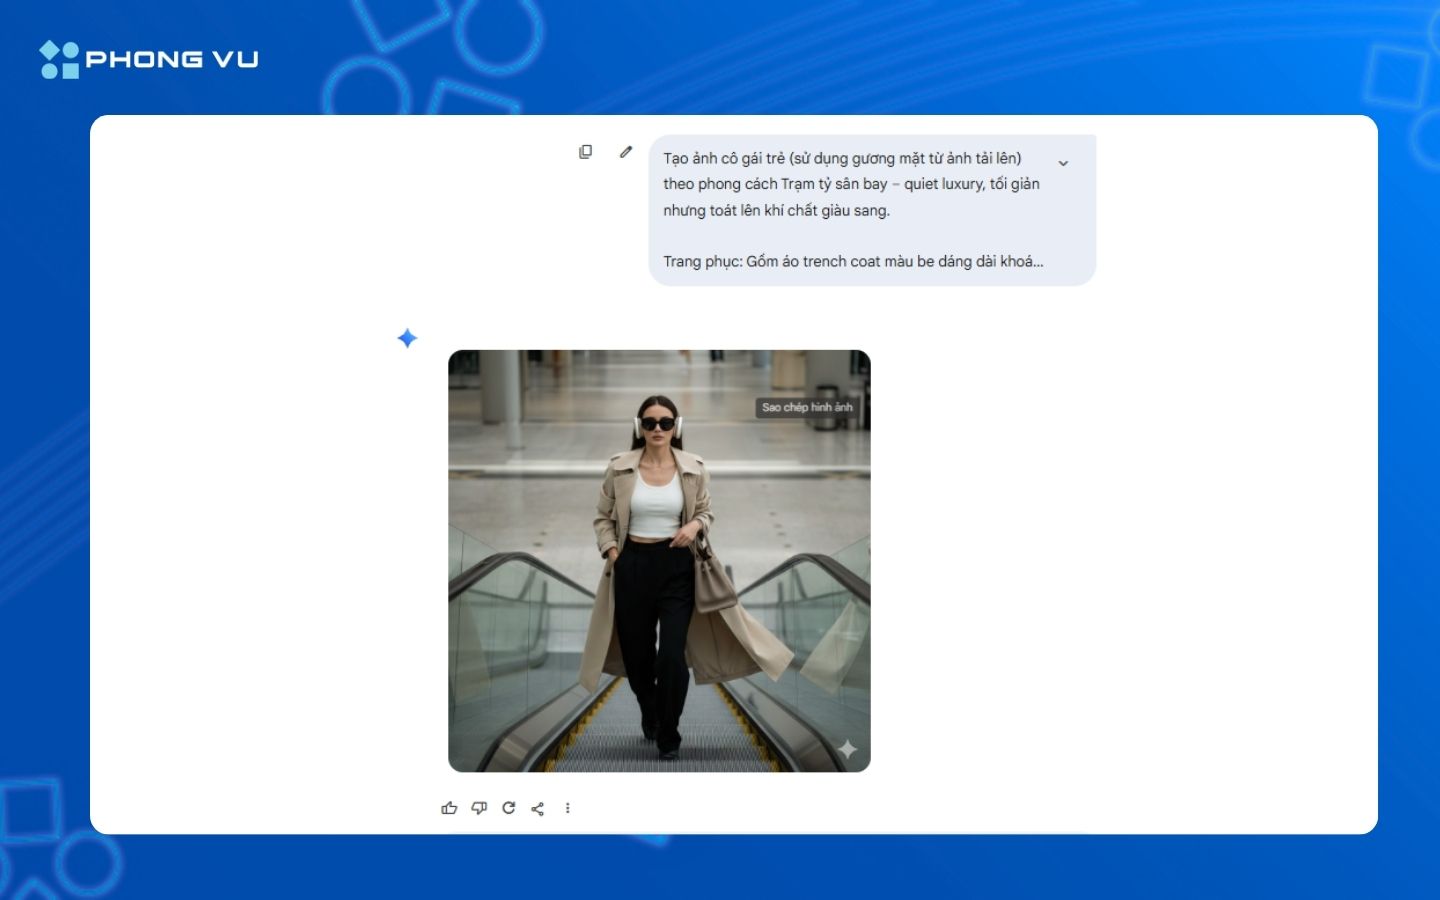This screenshot has width=1440, height=900.
Task: Click prompt text 'Tạo ảnh cô gái trẻ'
Action: tap(724, 158)
